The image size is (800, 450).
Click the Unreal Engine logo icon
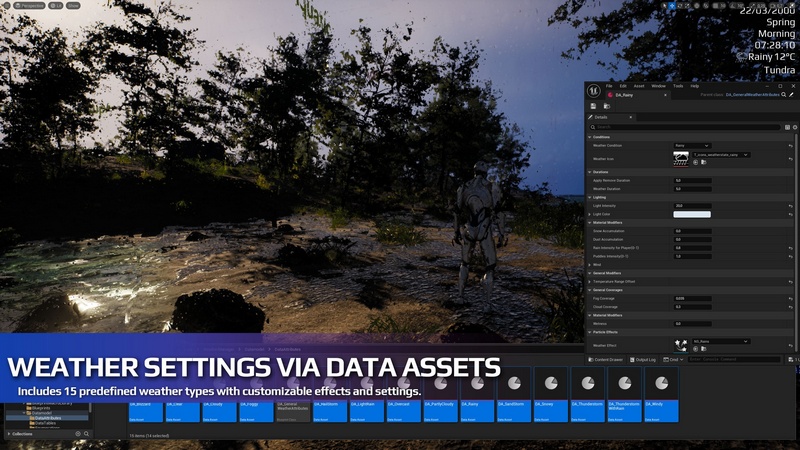(592, 90)
